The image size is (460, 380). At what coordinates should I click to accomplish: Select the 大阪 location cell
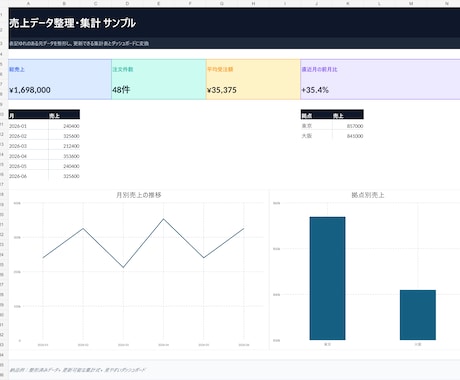point(316,136)
